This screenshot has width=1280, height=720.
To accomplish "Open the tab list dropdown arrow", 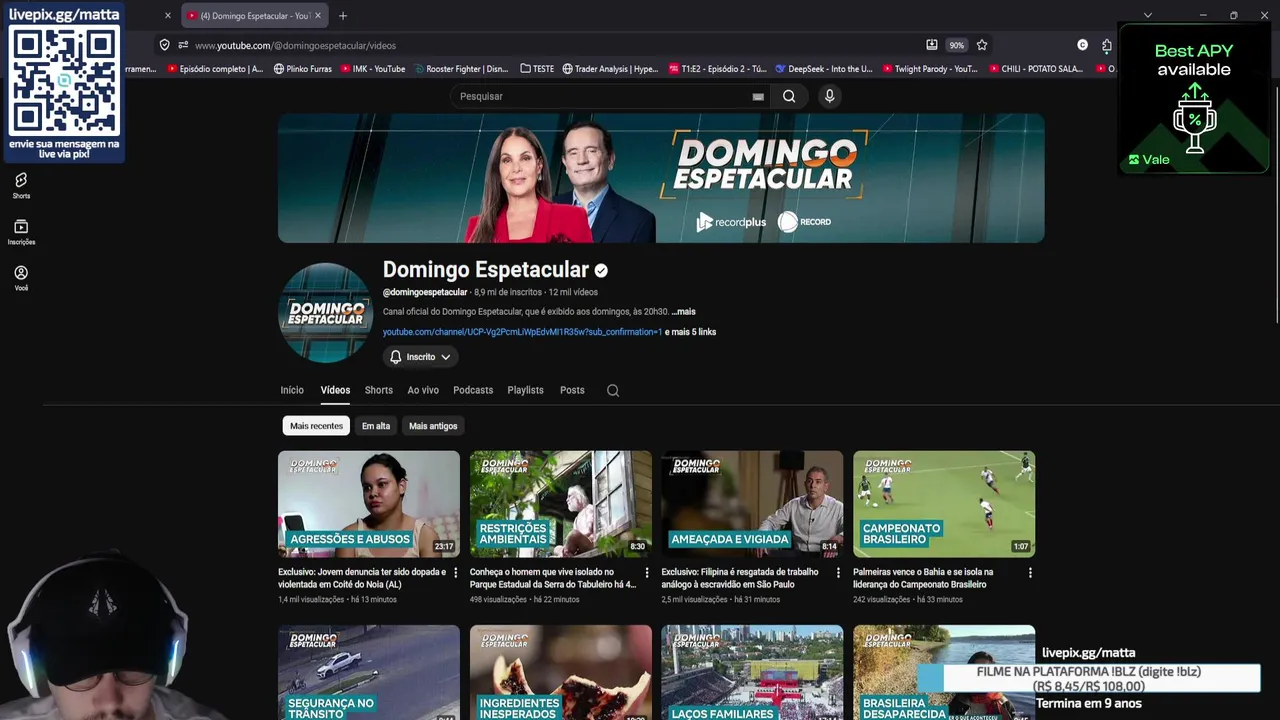I will pos(1148,16).
